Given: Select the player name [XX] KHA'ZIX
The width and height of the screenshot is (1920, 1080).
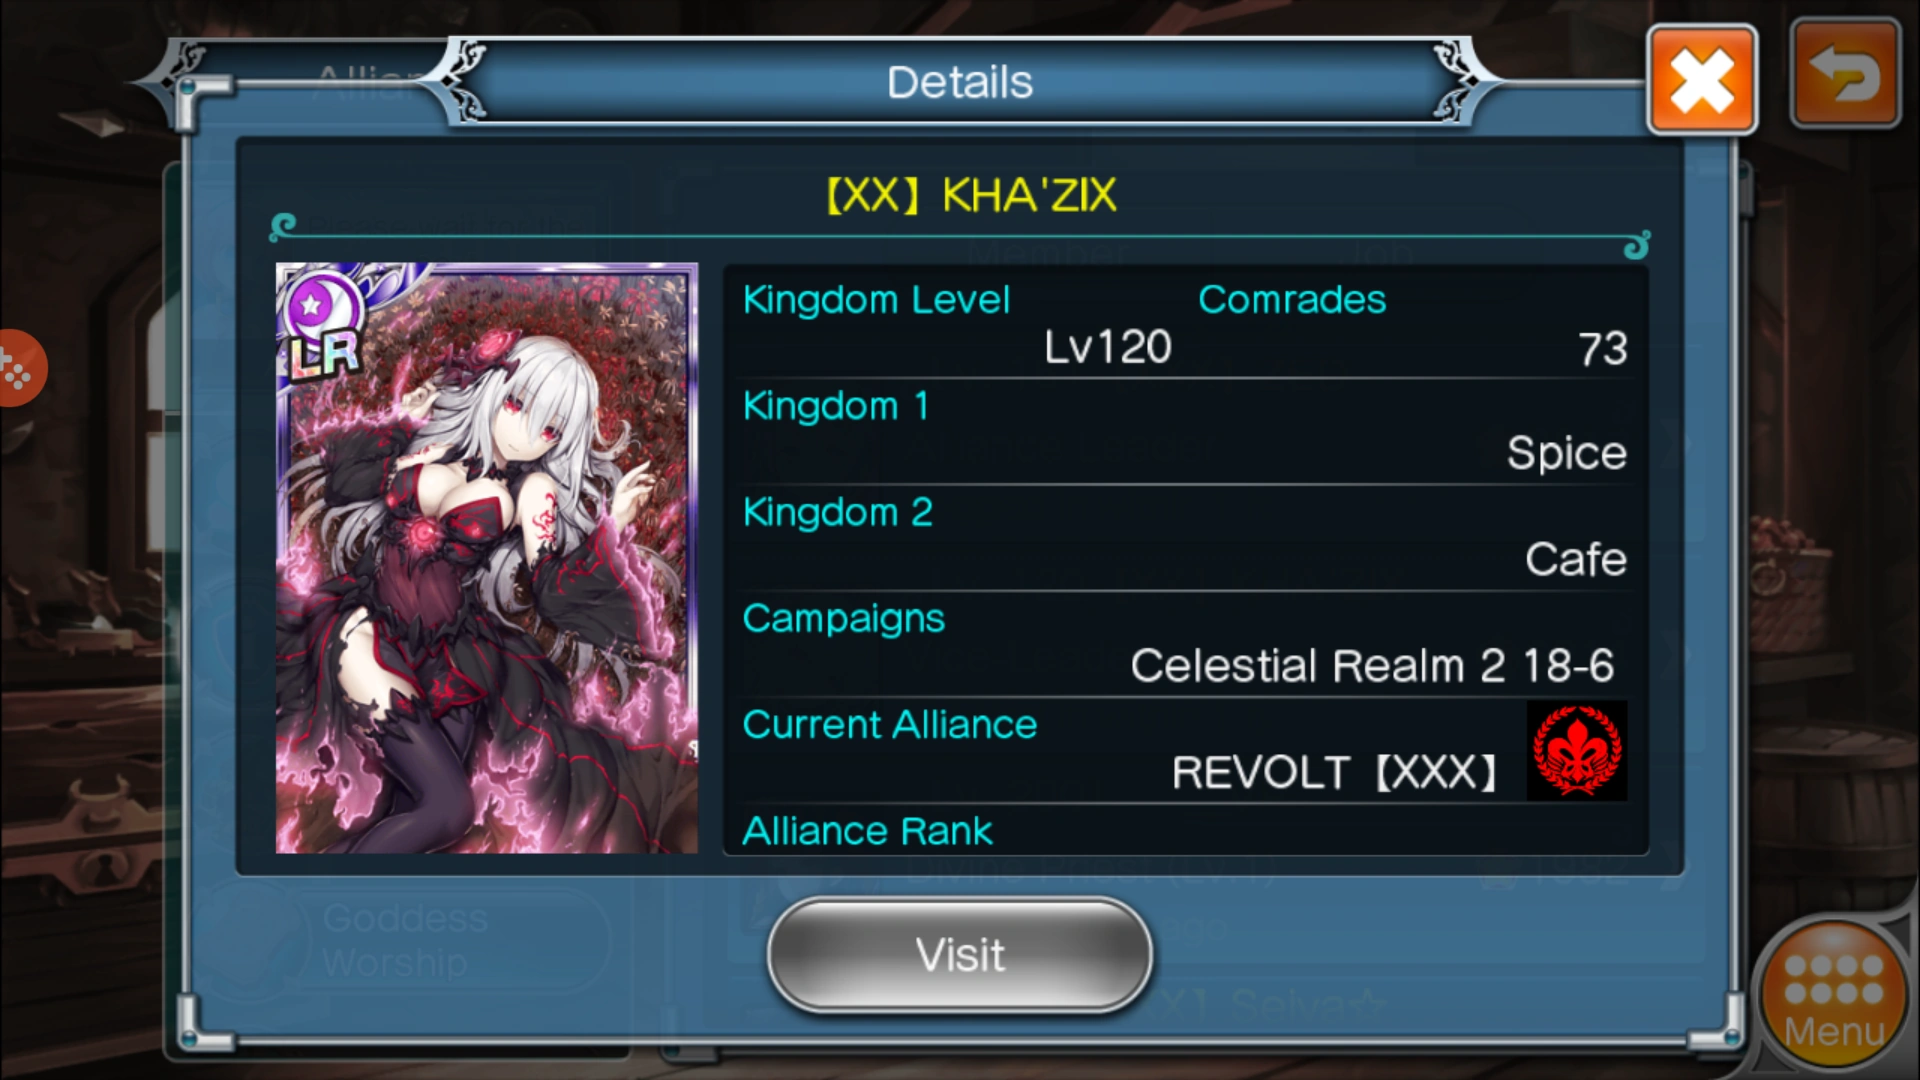Looking at the screenshot, I should [971, 196].
